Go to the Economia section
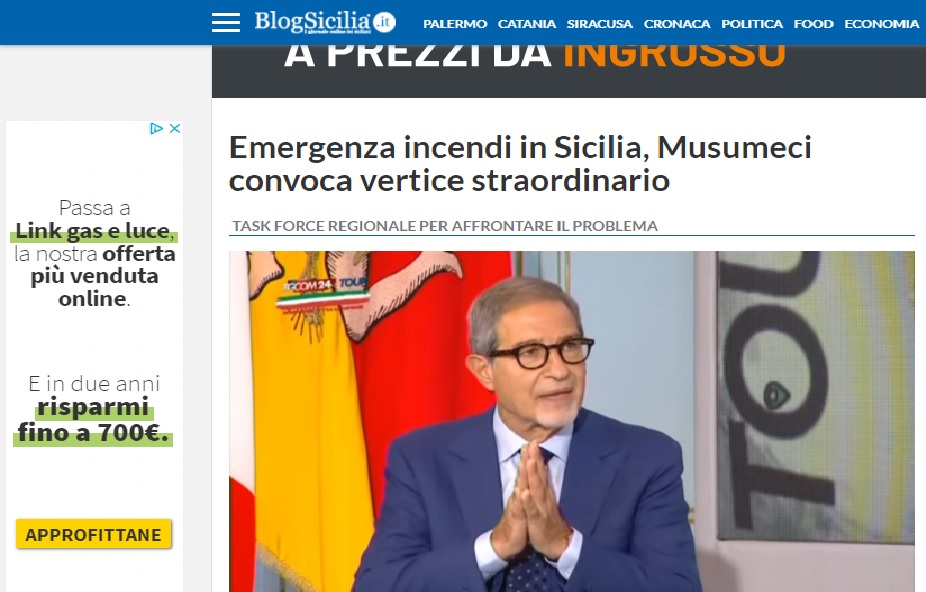The height and width of the screenshot is (592, 926). (x=882, y=24)
